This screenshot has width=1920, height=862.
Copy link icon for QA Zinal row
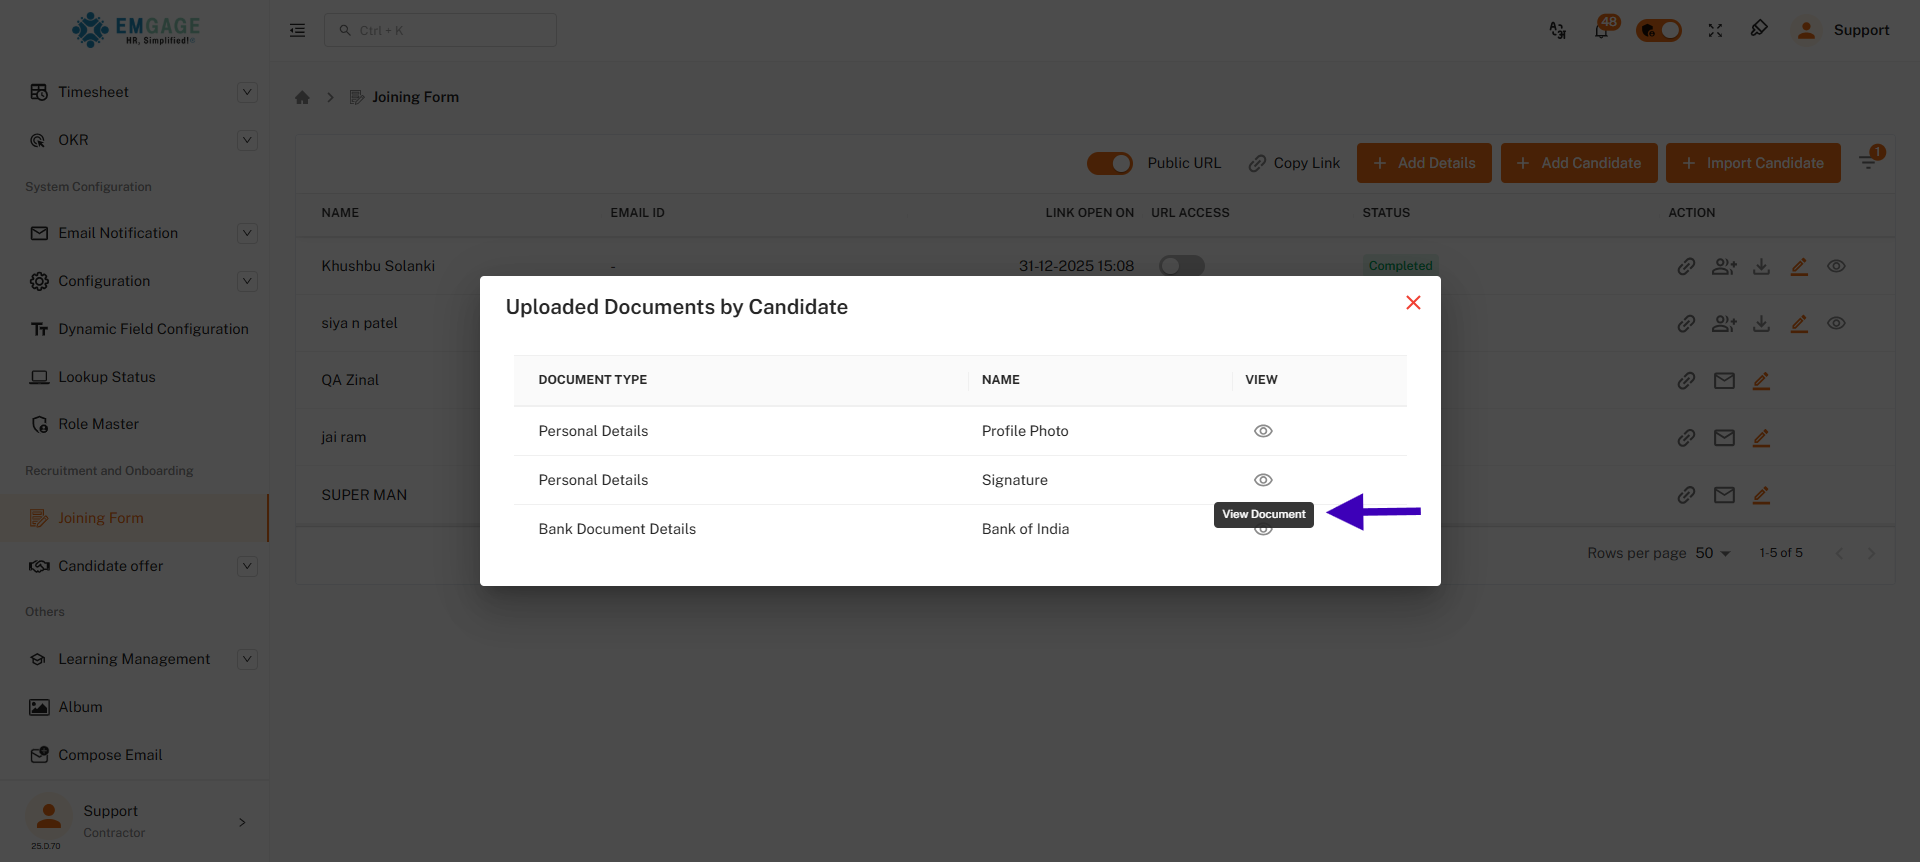point(1686,380)
